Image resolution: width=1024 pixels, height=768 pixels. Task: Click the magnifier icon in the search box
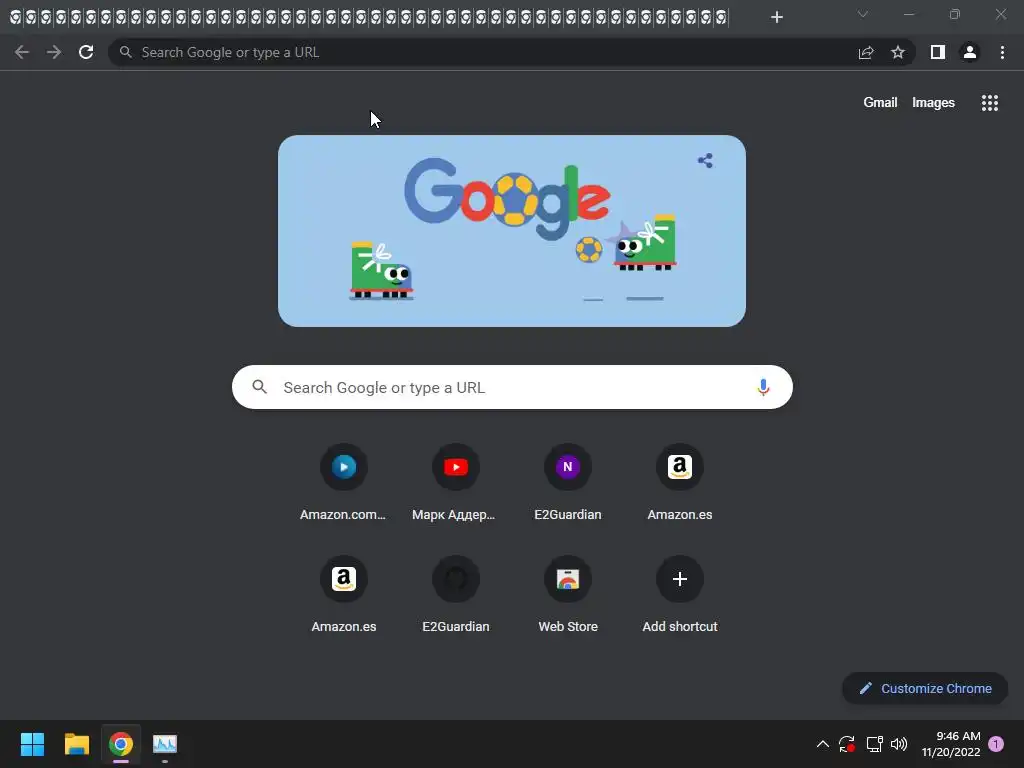click(x=260, y=387)
